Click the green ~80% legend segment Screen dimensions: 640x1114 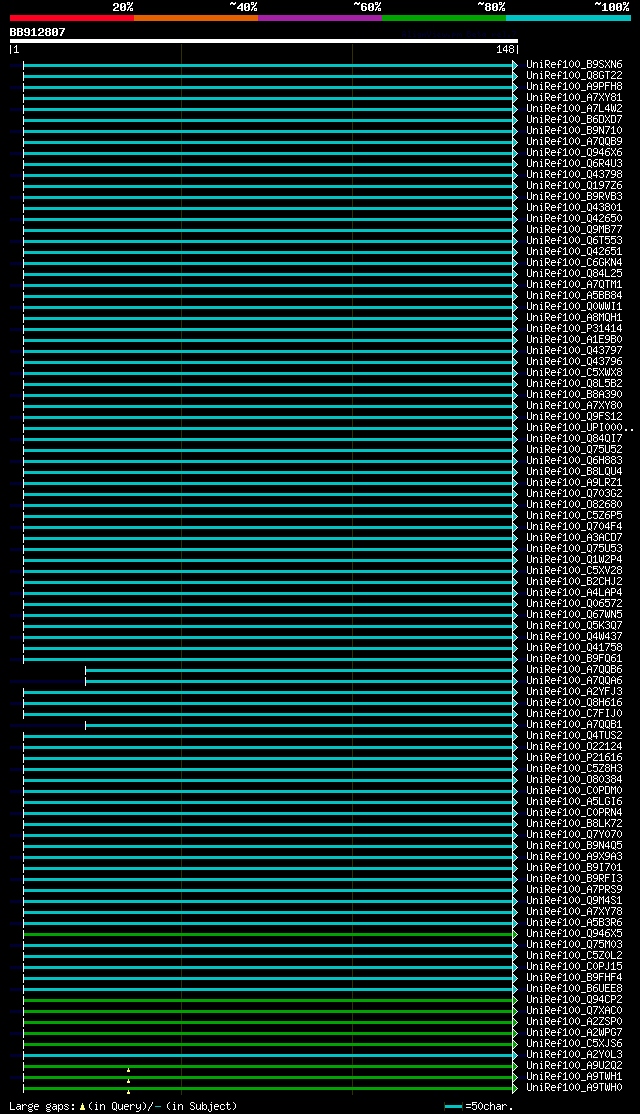click(444, 17)
